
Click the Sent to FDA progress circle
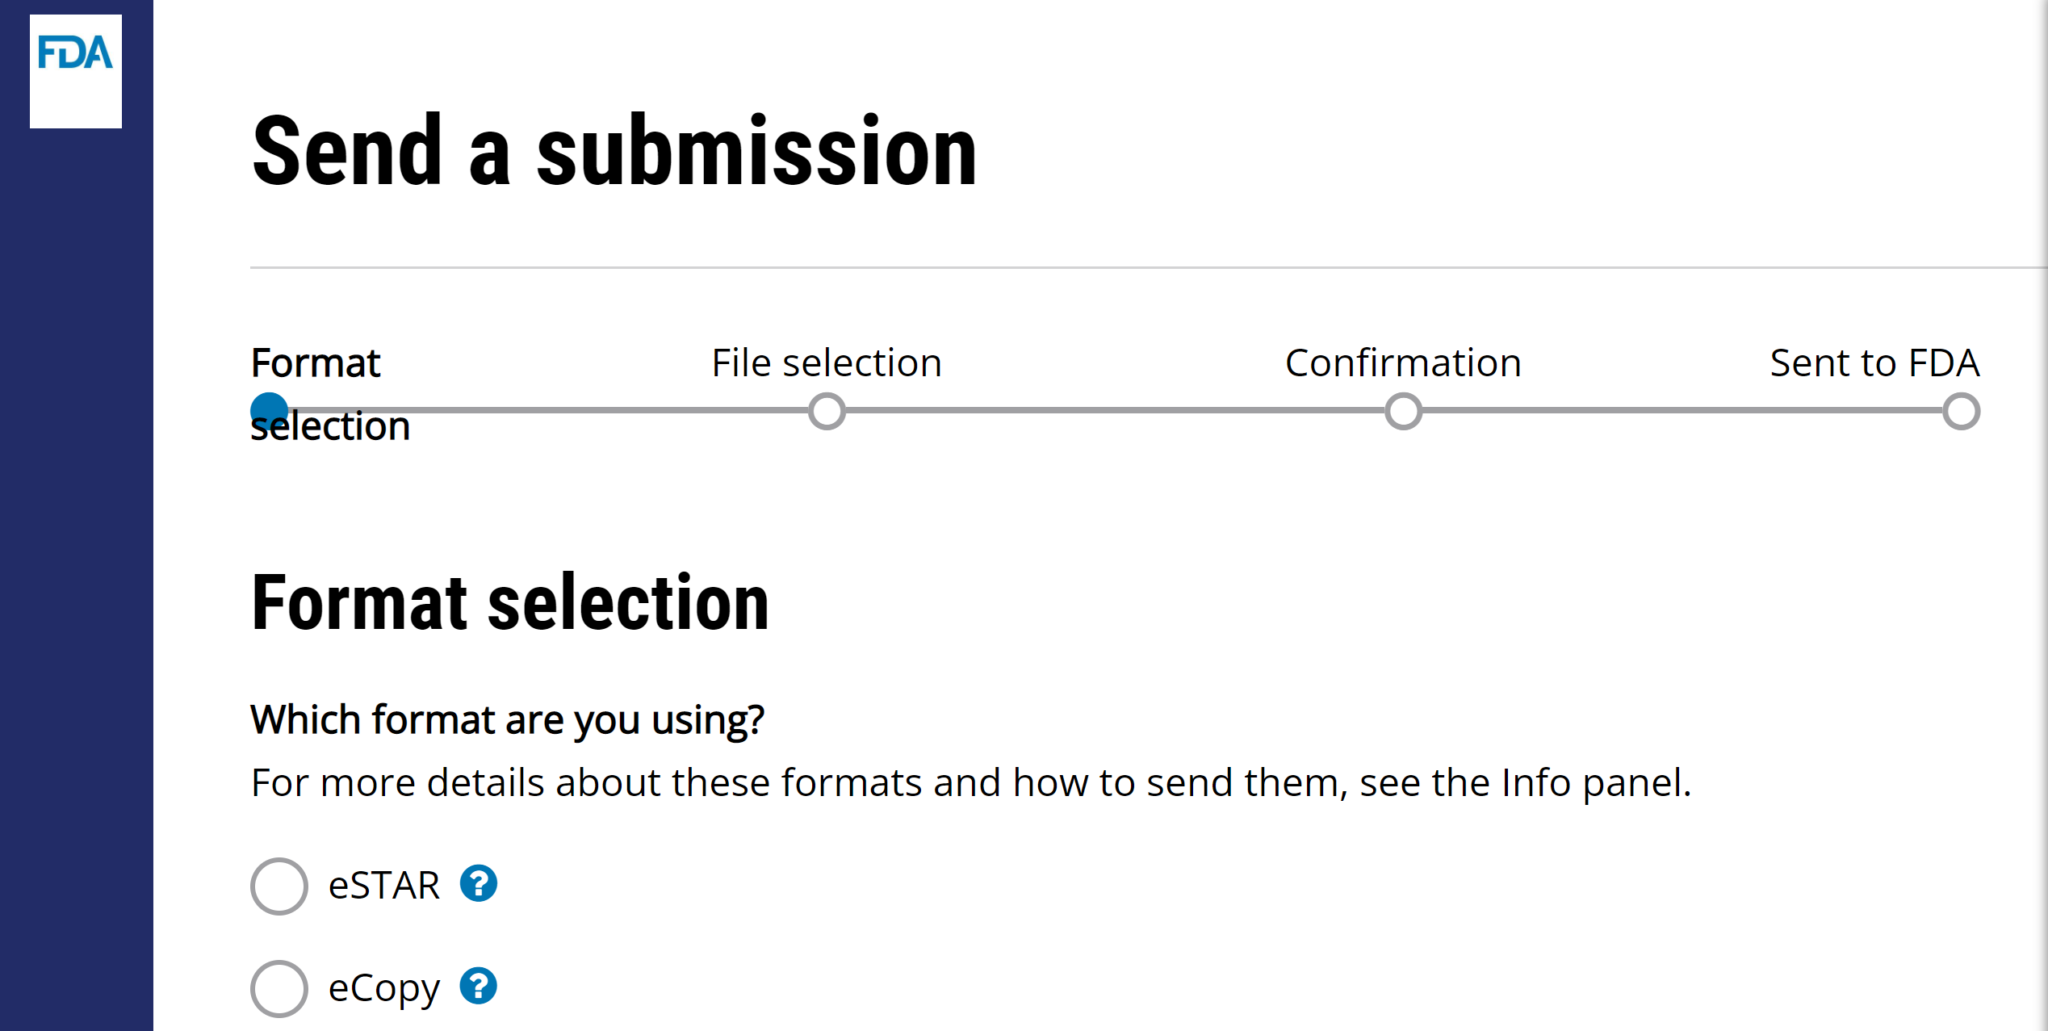[x=1961, y=411]
